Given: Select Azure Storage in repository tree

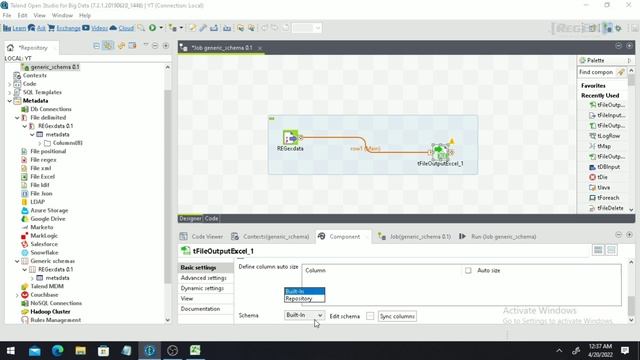Looking at the screenshot, I should click(49, 210).
